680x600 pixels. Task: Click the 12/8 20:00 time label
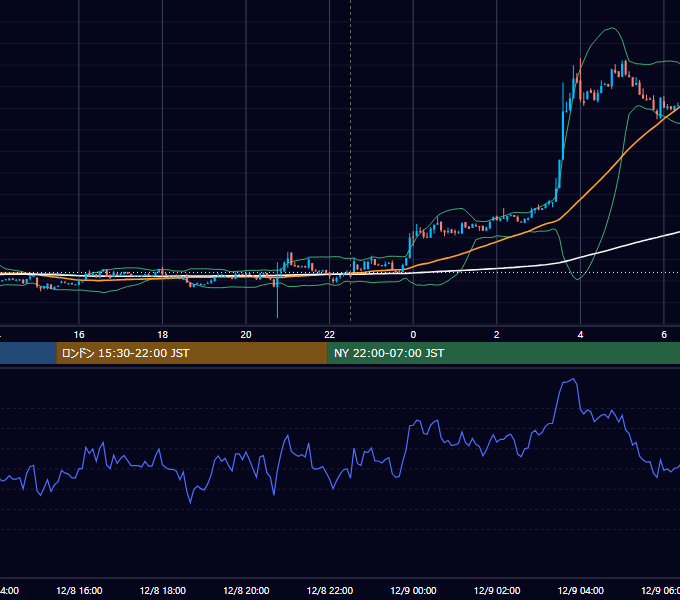246,590
